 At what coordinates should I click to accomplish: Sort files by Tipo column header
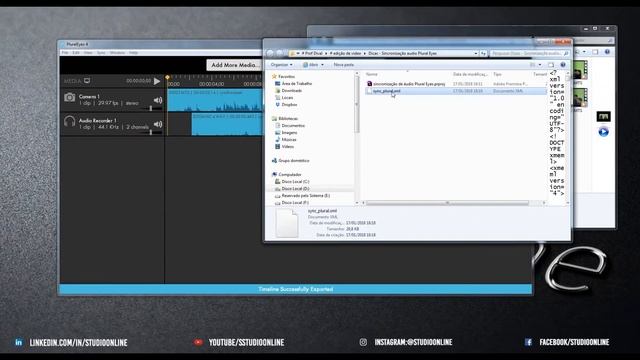497,74
